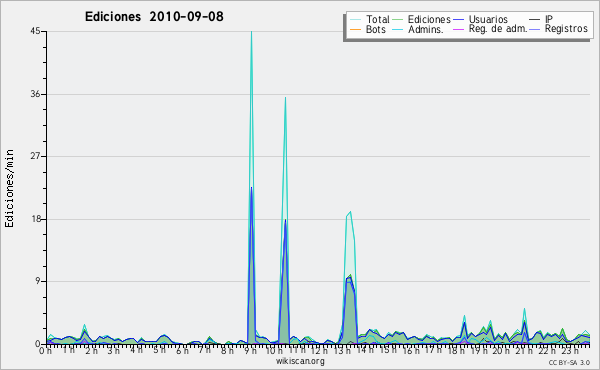Image resolution: width=600 pixels, height=370 pixels.
Task: Click the 18 y-axis label
Action: click(x=36, y=219)
